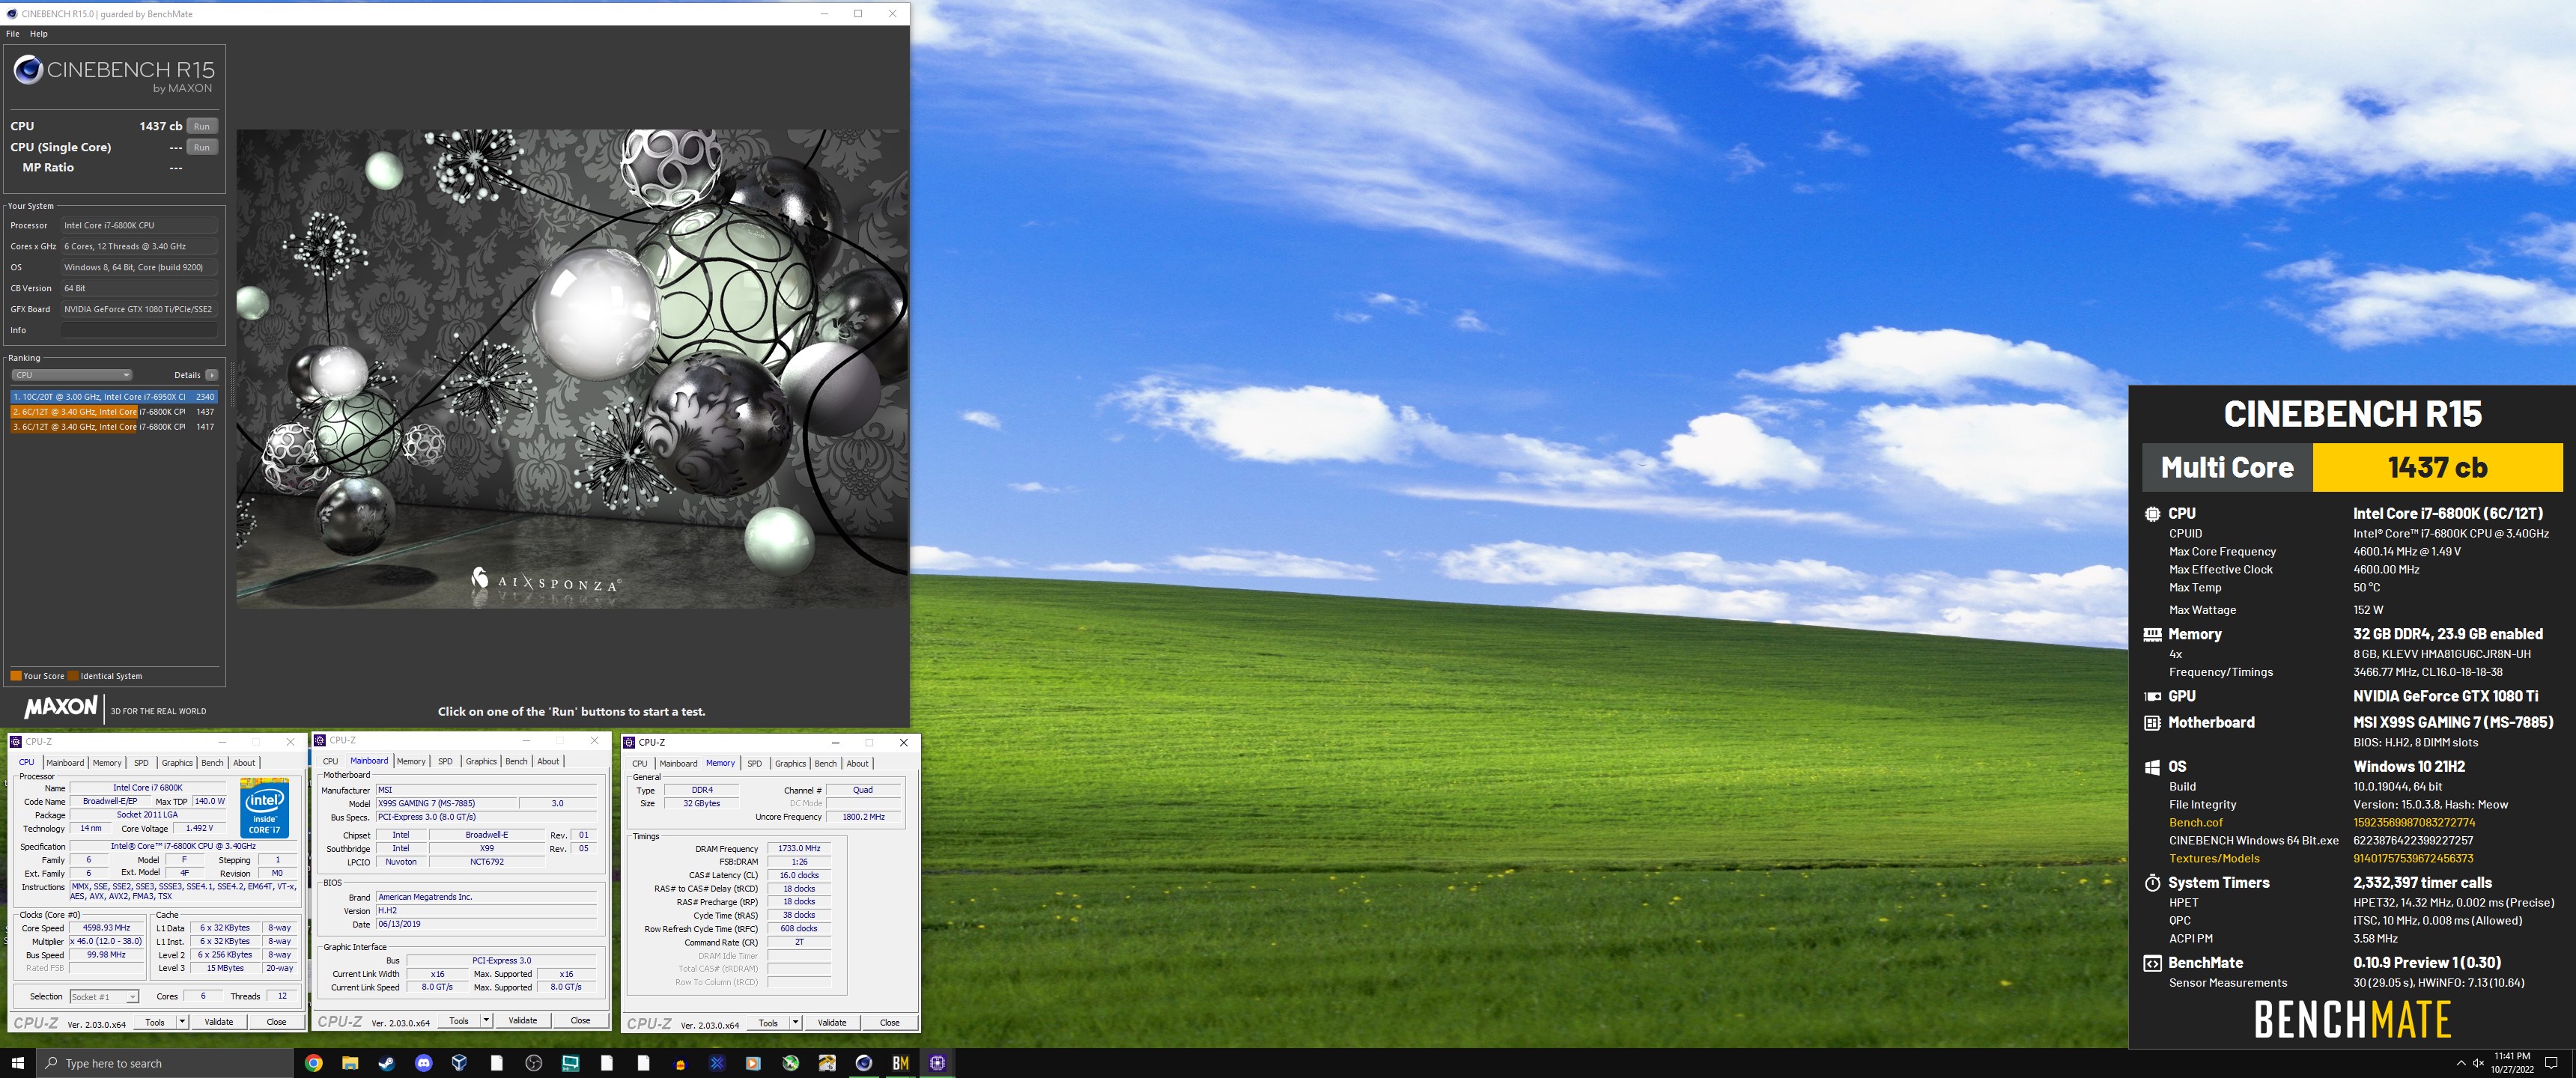This screenshot has height=1078, width=2576.
Task: Click the Windows taskbar search box
Action: (x=165, y=1063)
